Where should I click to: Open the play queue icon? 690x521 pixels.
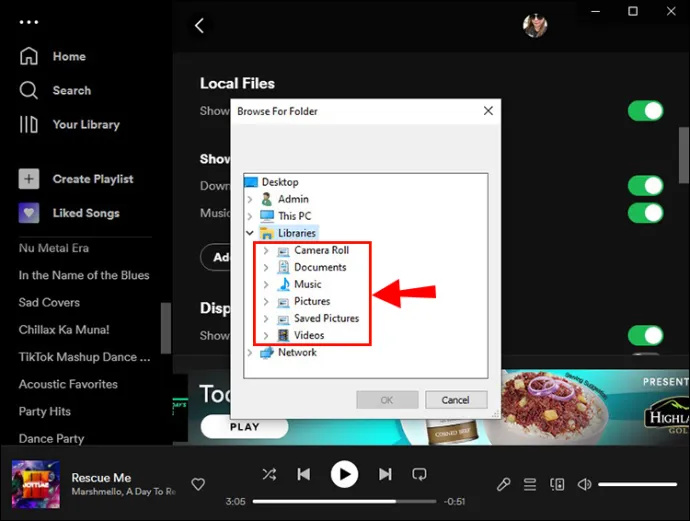[530, 484]
